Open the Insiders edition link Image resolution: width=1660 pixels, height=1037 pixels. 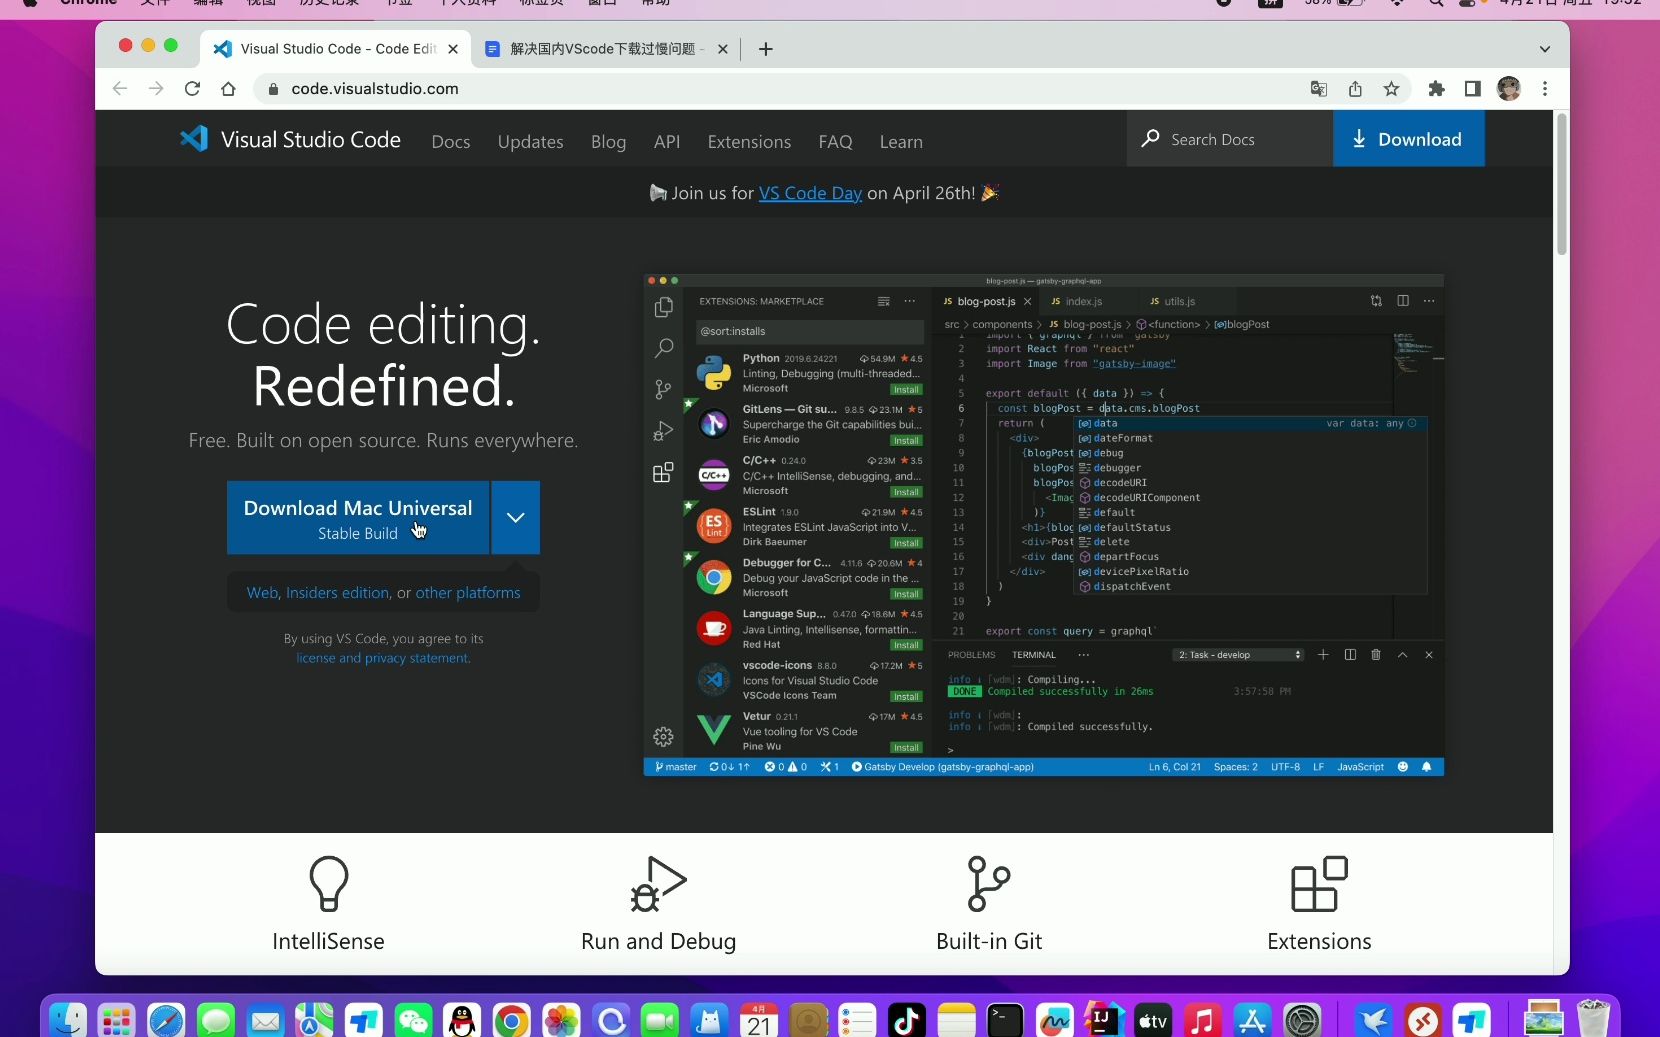click(x=337, y=592)
